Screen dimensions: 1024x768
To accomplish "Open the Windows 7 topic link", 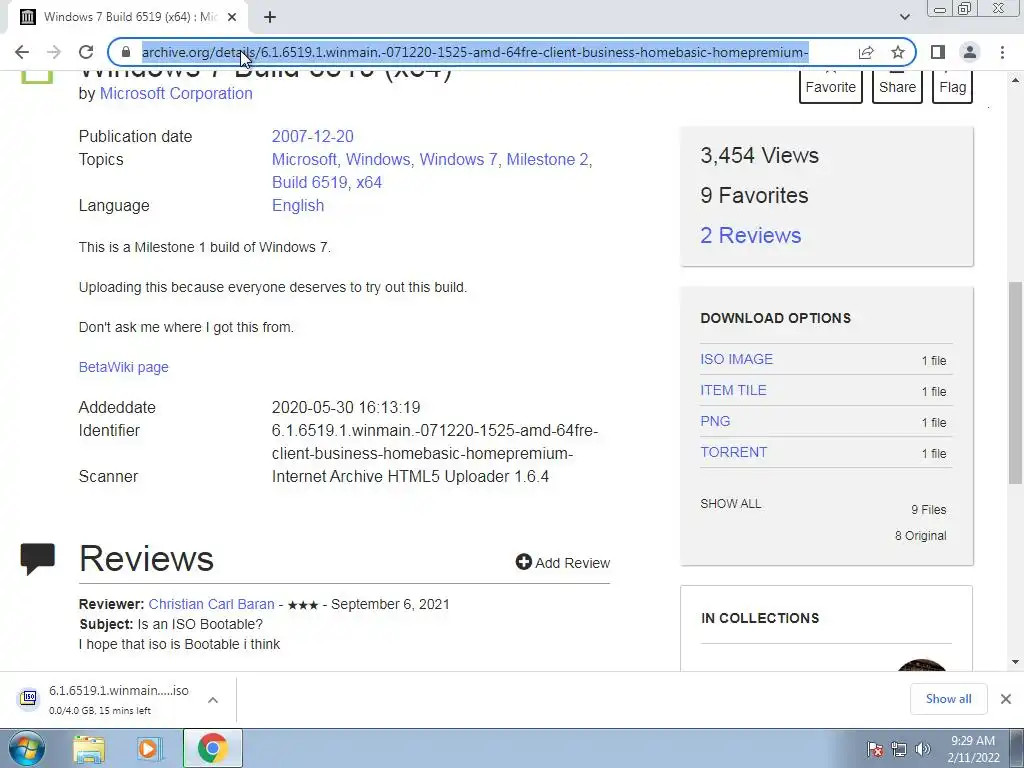I will (x=458, y=159).
